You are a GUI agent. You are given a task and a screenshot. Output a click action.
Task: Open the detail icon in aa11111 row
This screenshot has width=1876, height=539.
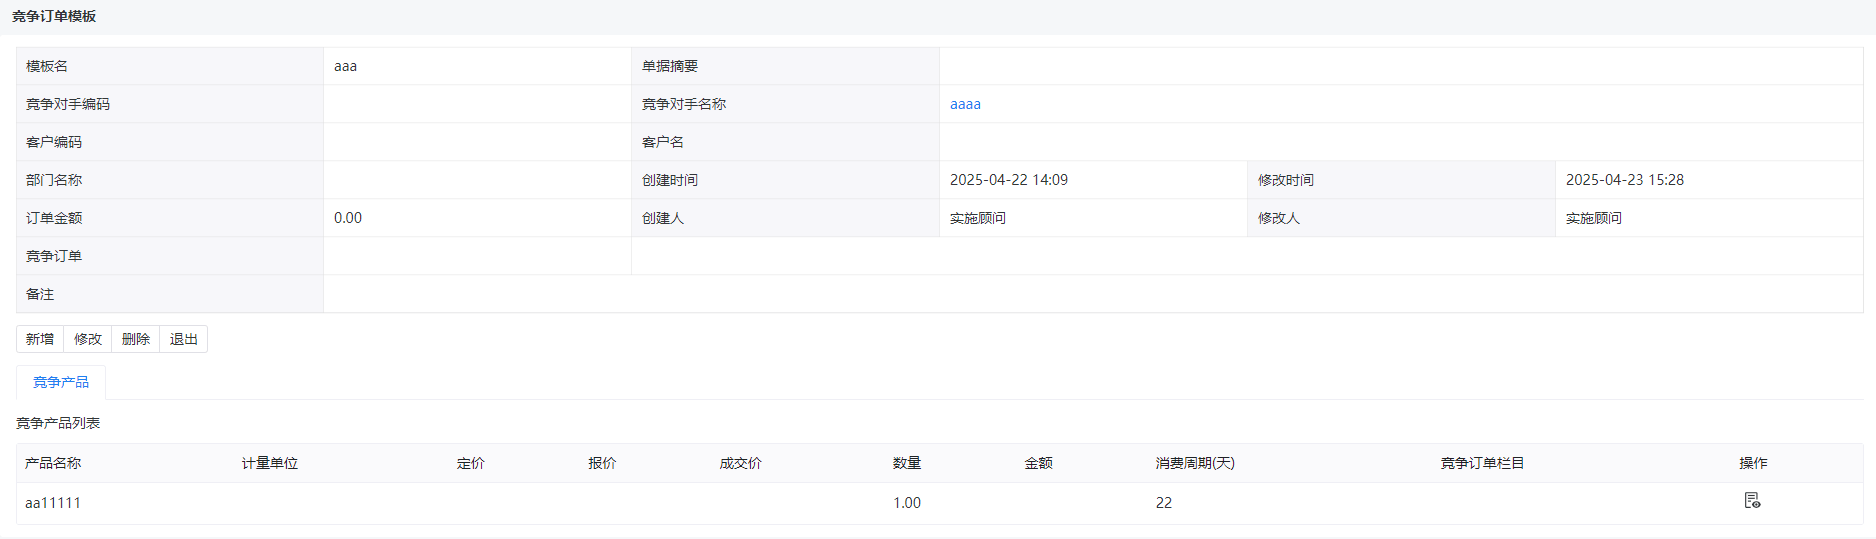click(1752, 500)
